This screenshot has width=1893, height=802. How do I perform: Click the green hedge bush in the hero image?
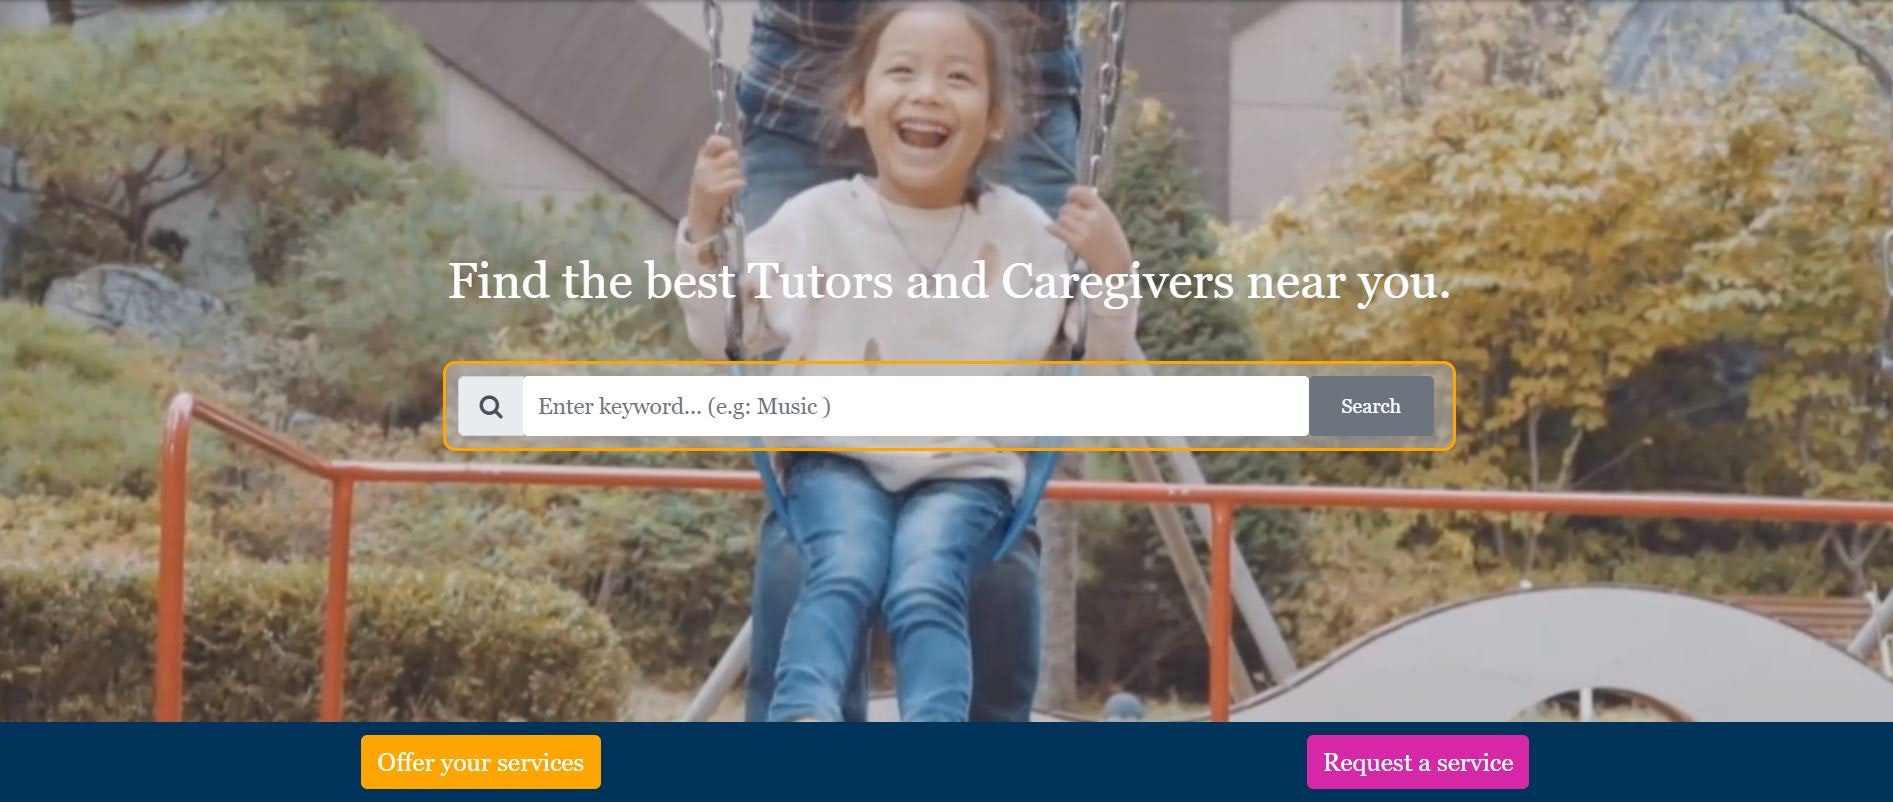(x=300, y=640)
